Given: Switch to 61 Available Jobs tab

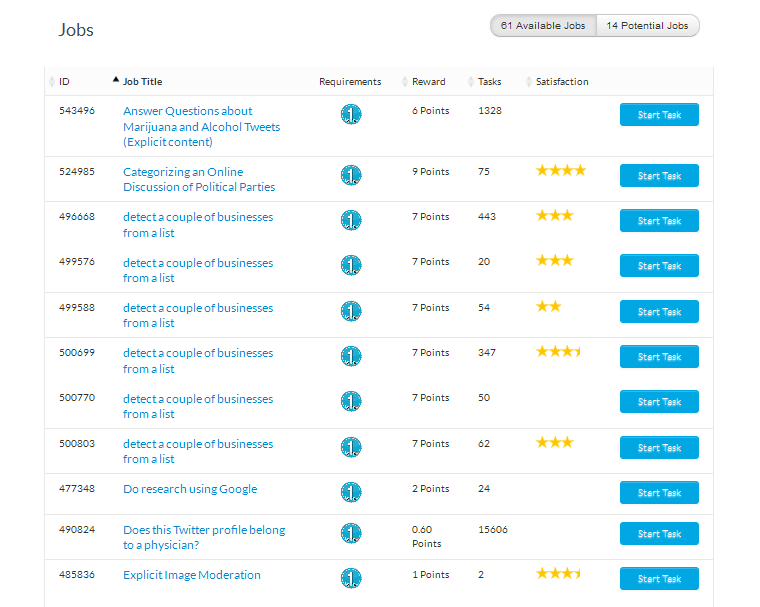Looking at the screenshot, I should click(x=543, y=26).
